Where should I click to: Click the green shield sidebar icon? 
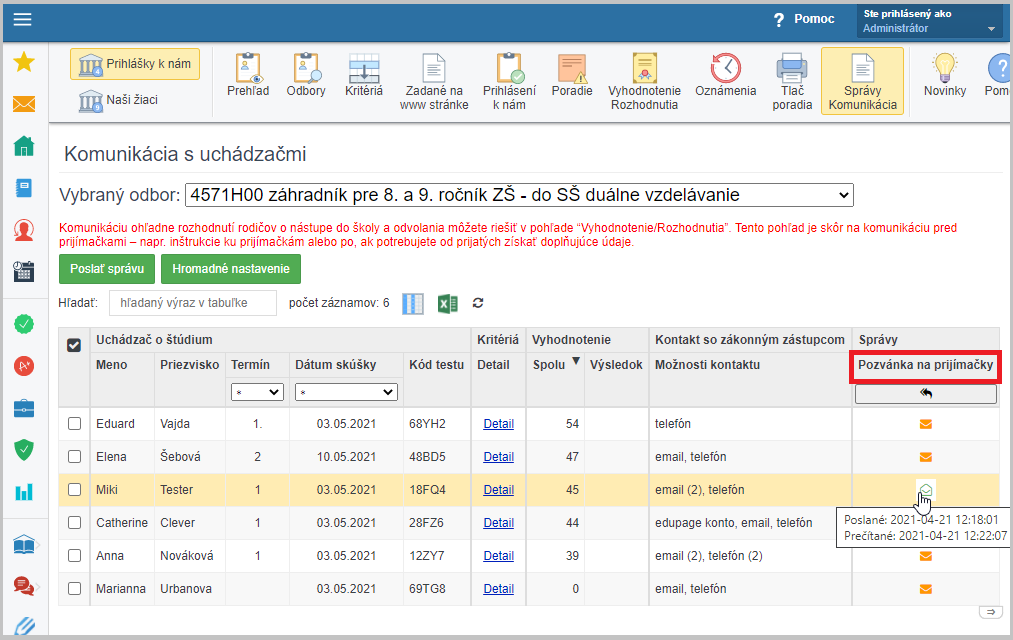point(24,449)
